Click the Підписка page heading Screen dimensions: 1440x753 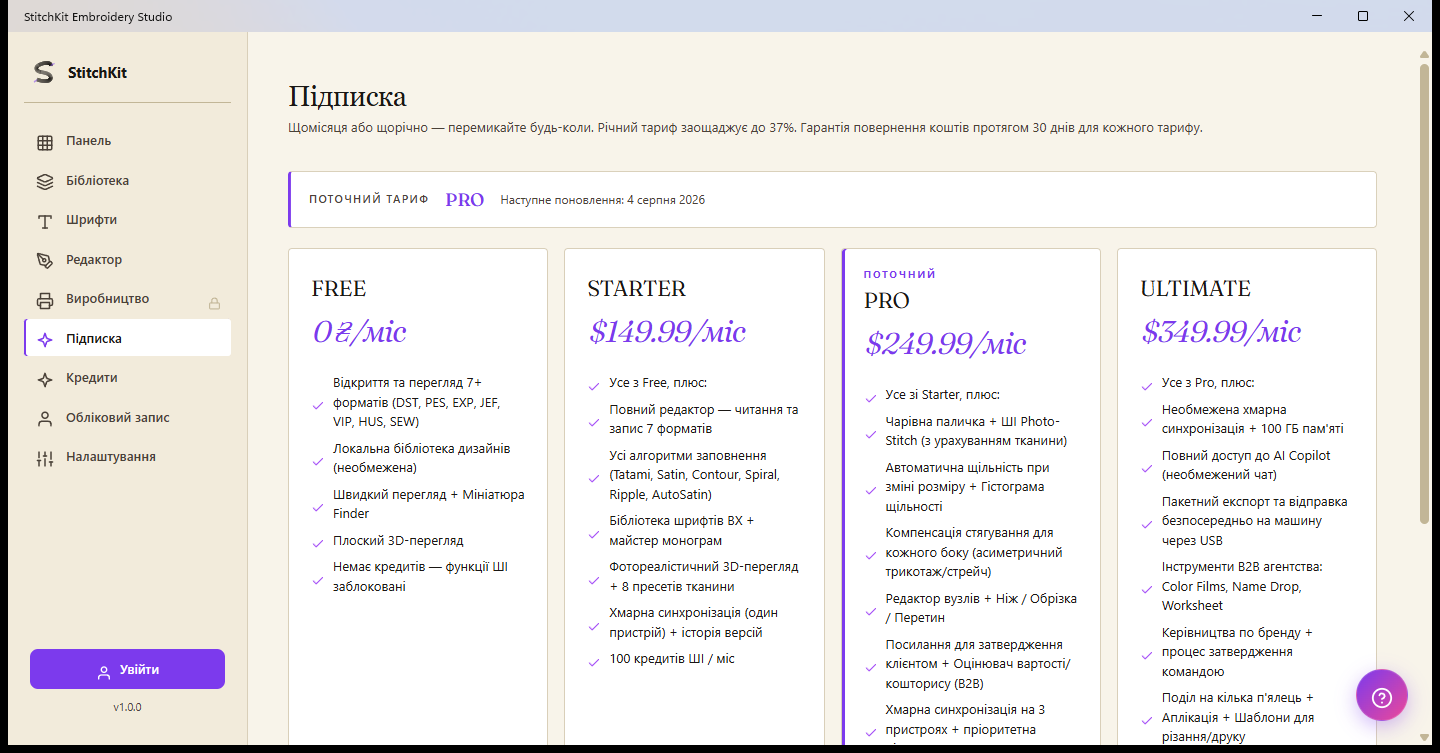coord(347,97)
